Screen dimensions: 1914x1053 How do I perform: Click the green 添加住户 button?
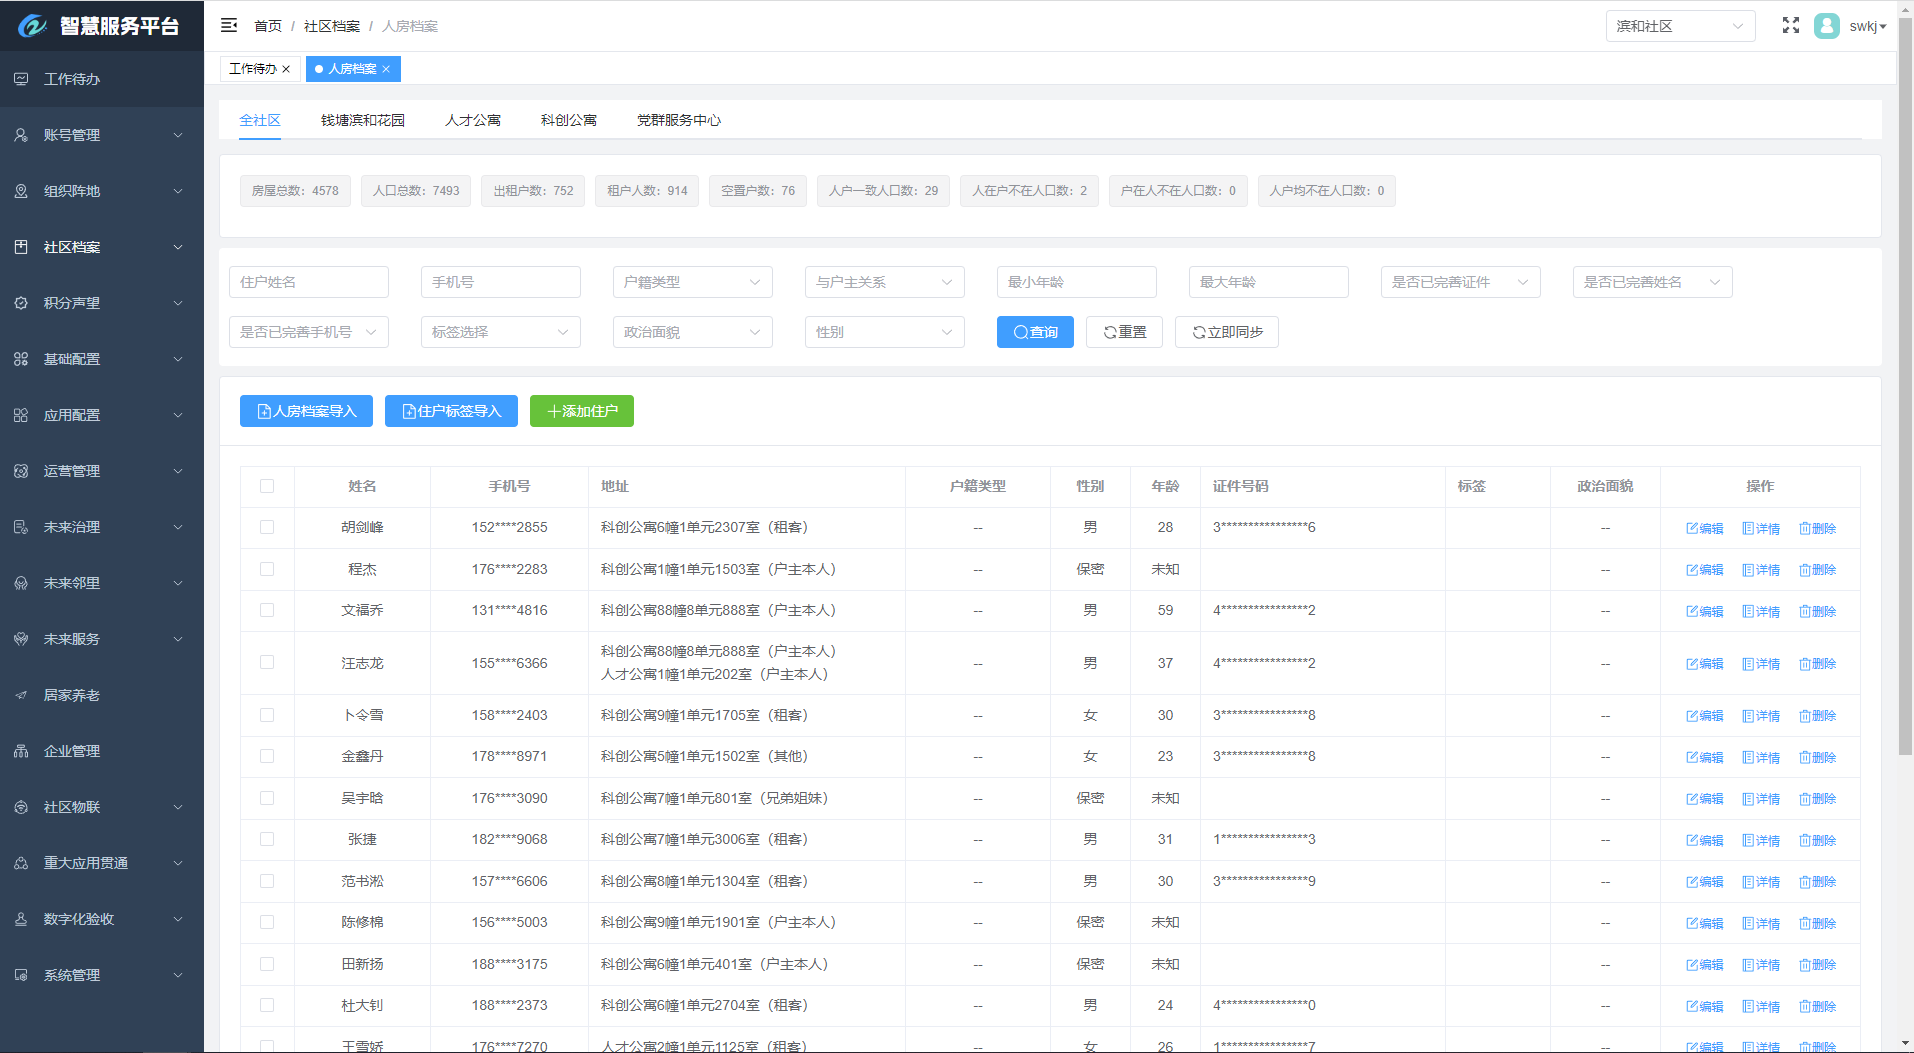point(582,411)
